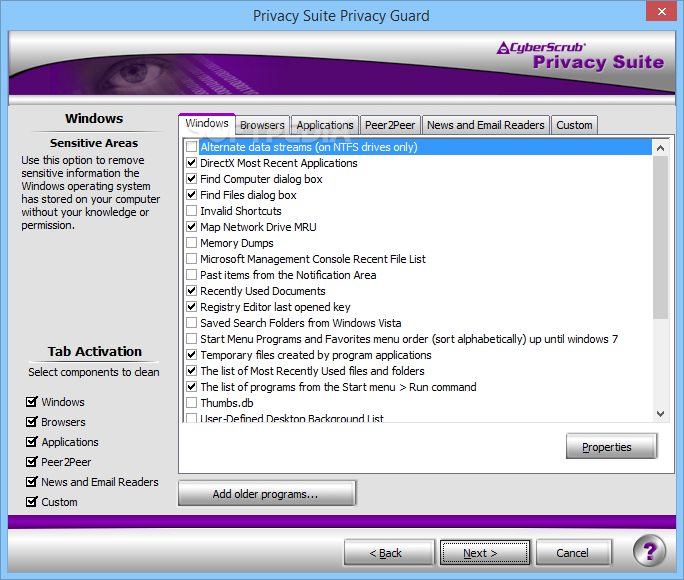Viewport: 684px width, 580px height.
Task: Check Saved Search Folders from Windows Vista
Action: pos(192,323)
